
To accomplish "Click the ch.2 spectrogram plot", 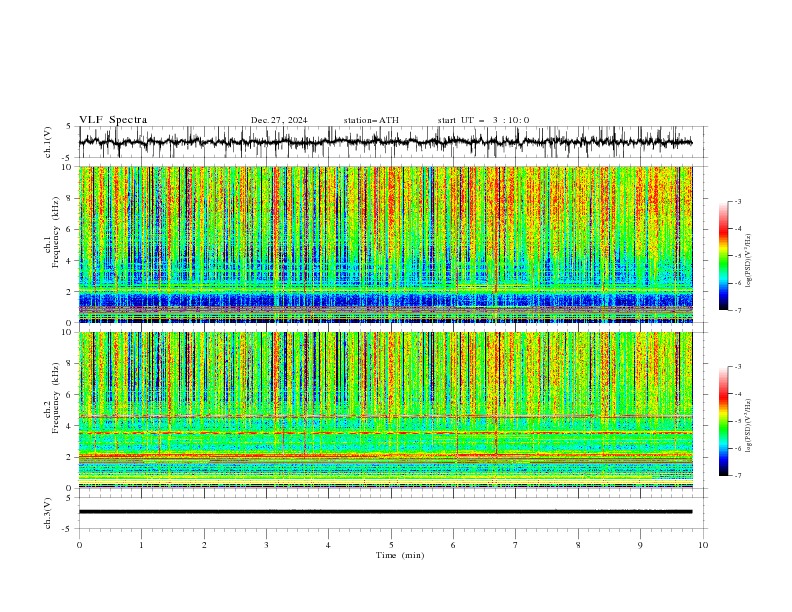I will point(385,410).
